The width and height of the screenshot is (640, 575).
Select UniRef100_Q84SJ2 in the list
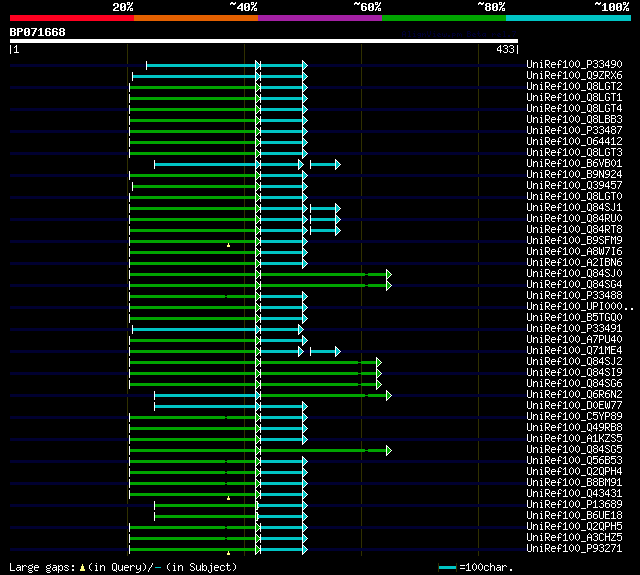(x=574, y=362)
